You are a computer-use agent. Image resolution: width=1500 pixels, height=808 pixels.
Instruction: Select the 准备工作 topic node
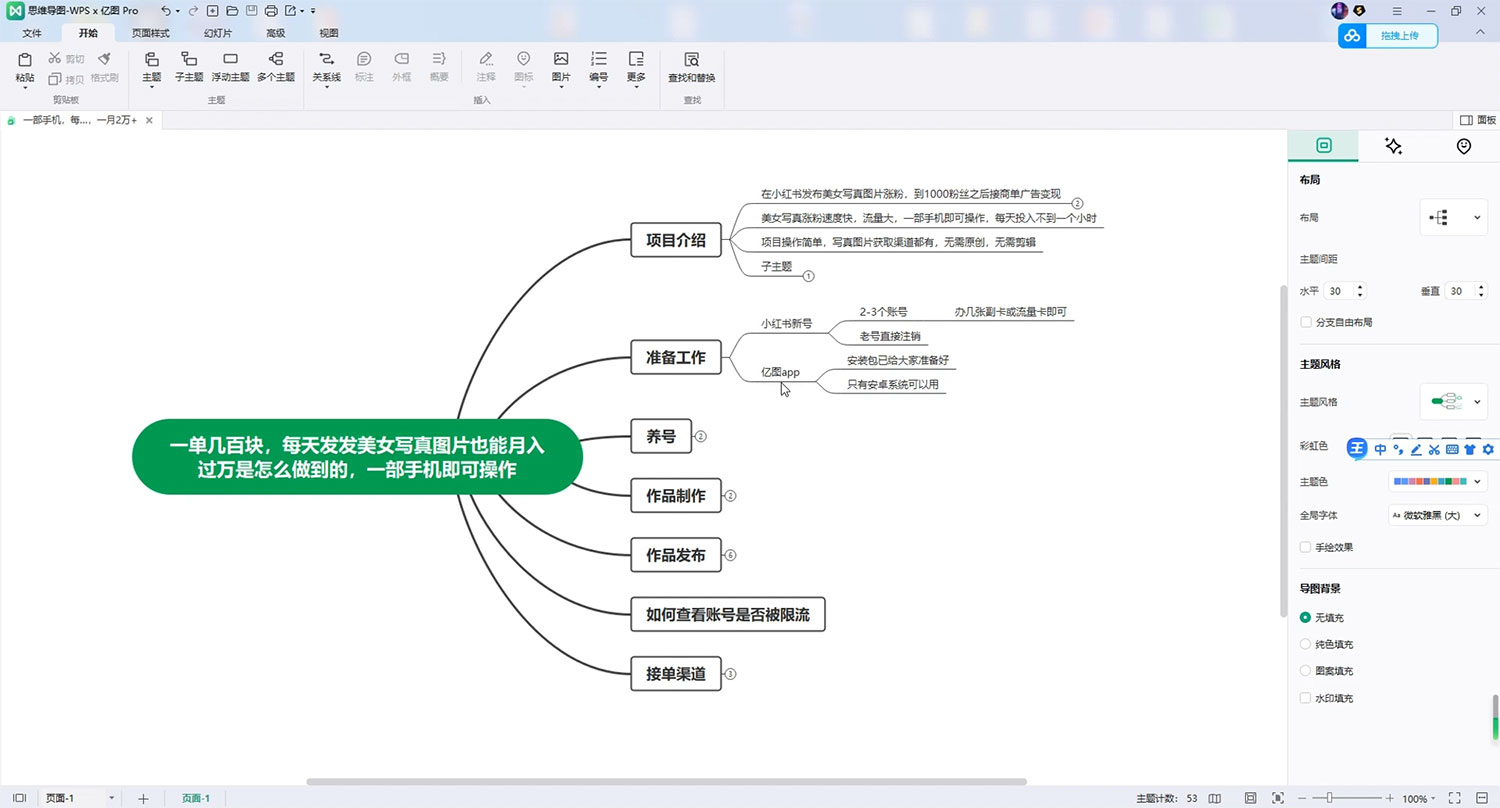pos(675,358)
